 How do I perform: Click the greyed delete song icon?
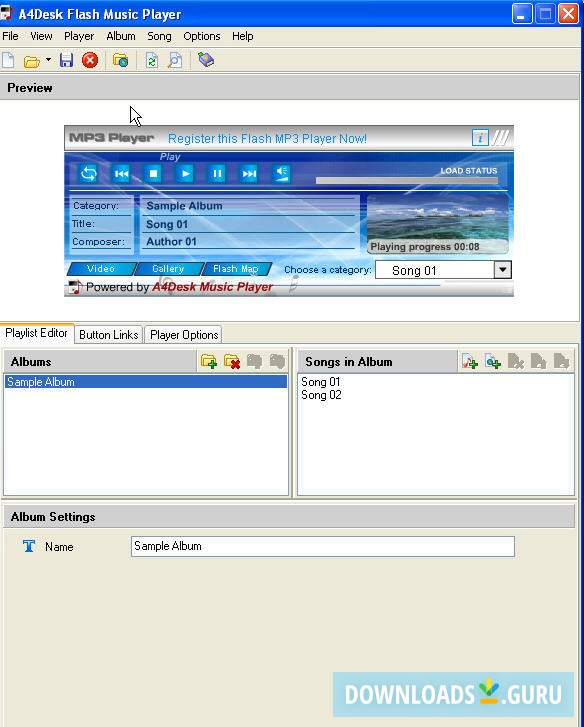click(515, 361)
